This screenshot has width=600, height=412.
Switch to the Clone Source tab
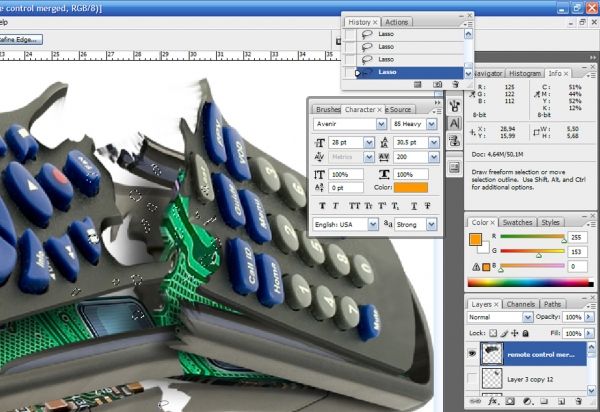pos(399,109)
